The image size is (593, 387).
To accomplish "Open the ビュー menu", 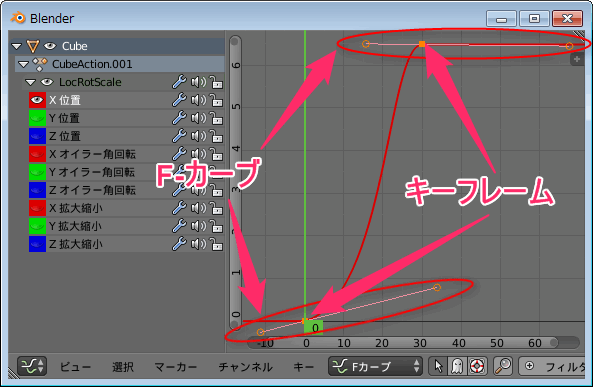I will click(x=75, y=367).
